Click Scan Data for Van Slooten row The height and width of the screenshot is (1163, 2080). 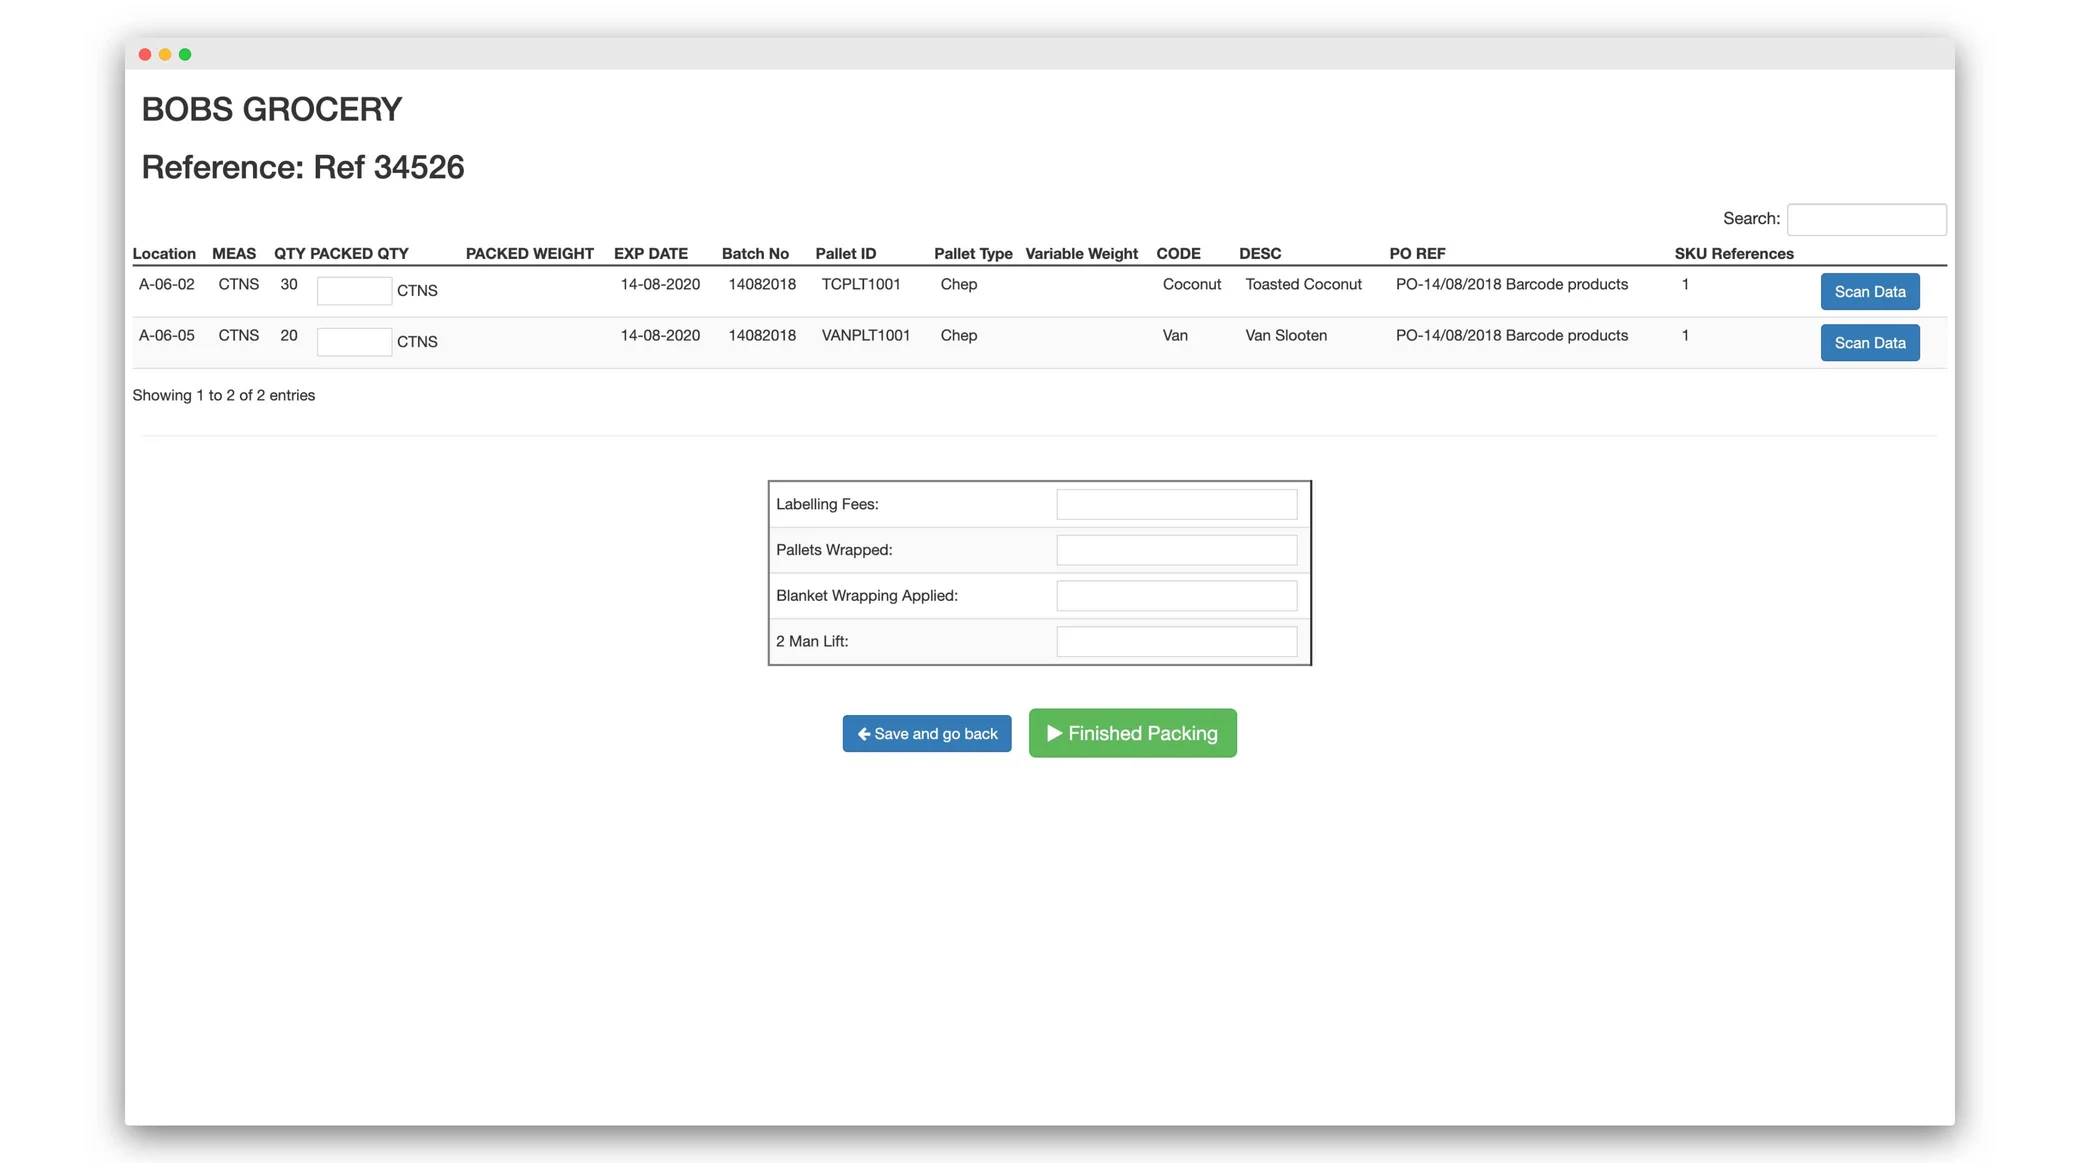pos(1869,342)
